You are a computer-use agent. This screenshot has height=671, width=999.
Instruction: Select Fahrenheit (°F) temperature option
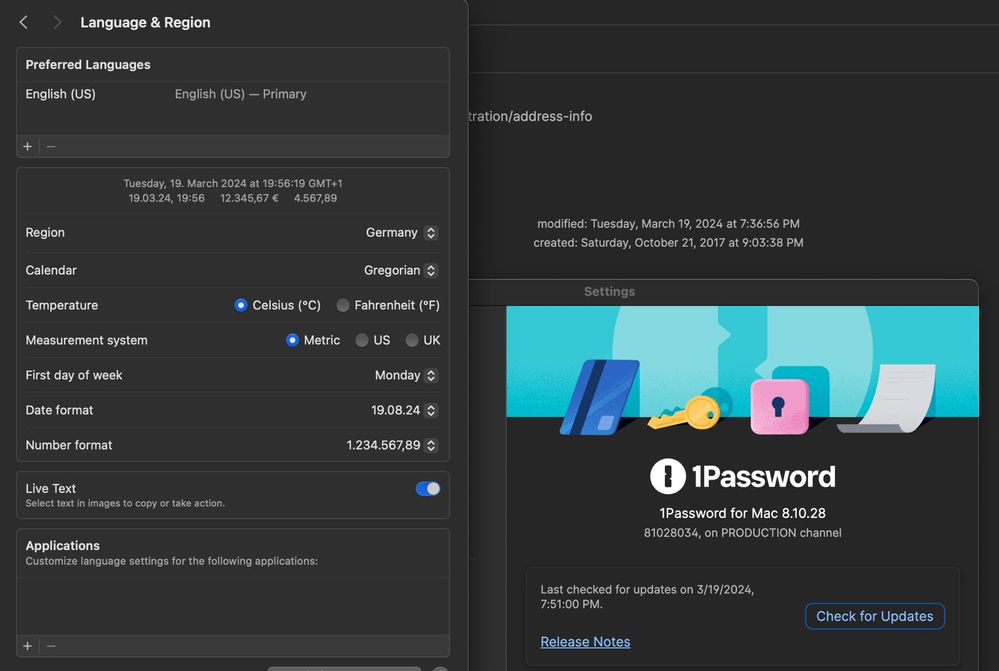click(x=343, y=305)
